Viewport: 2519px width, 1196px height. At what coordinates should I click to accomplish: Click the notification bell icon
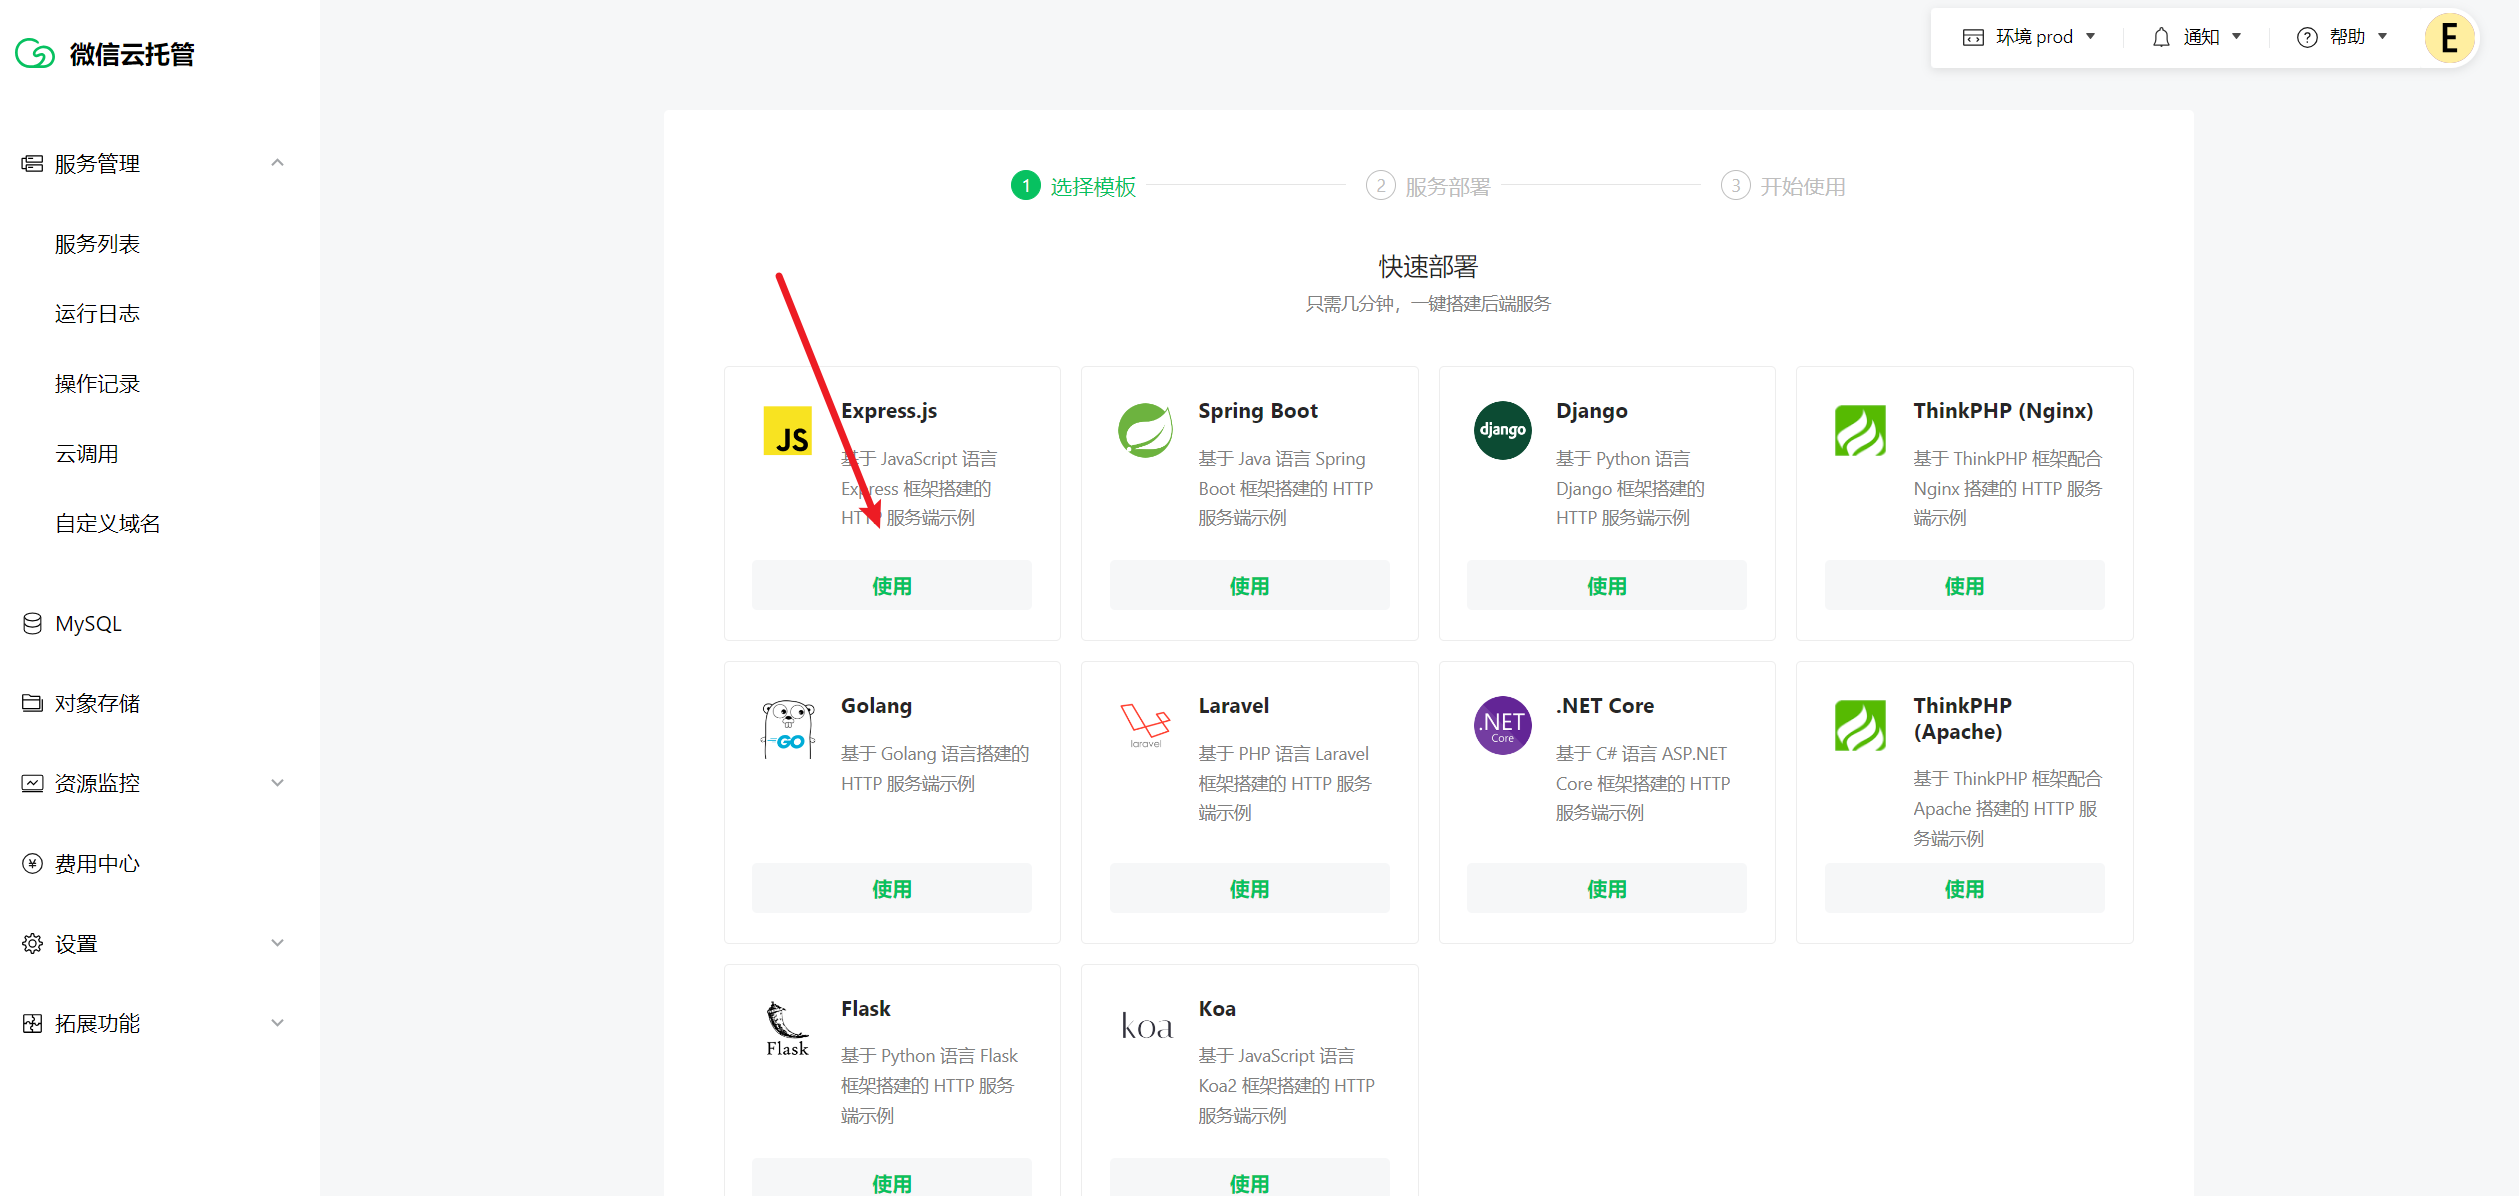tap(2161, 36)
